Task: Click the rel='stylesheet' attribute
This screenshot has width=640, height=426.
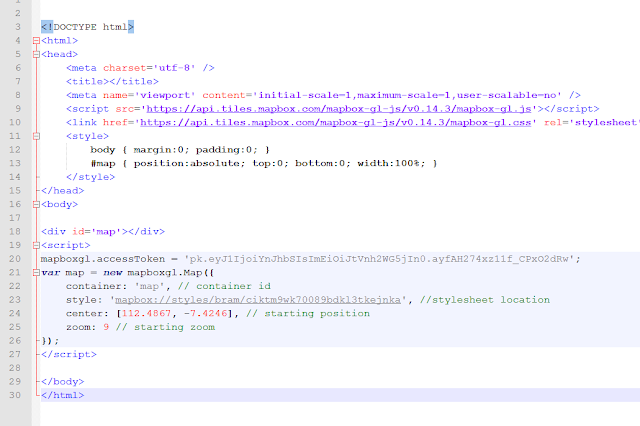Action: click(x=592, y=122)
